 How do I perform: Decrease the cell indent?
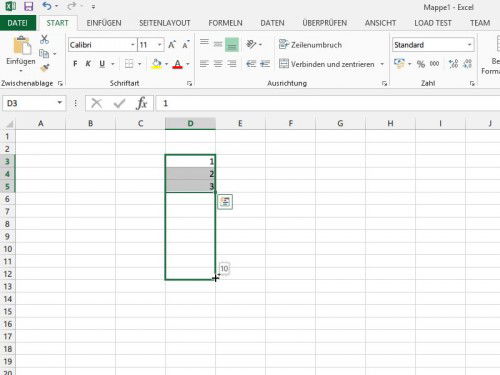tap(251, 63)
